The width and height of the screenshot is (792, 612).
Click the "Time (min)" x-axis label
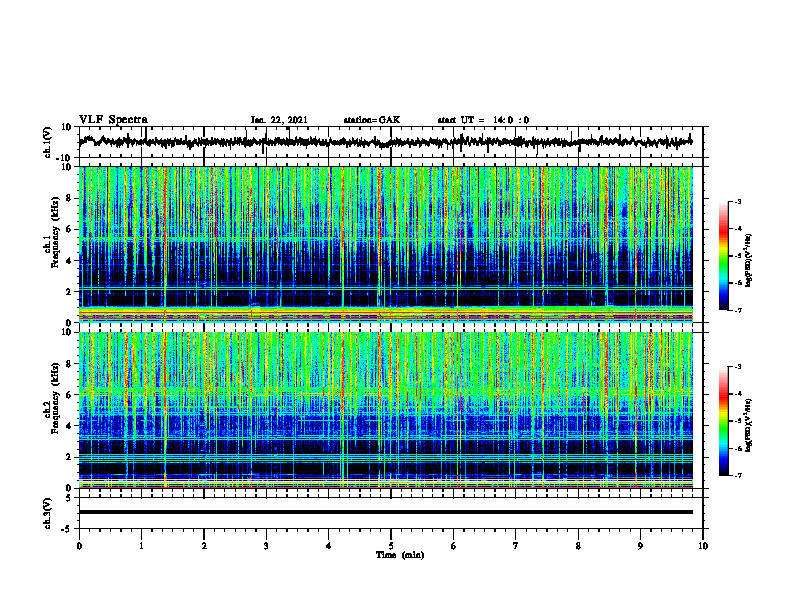[x=400, y=555]
